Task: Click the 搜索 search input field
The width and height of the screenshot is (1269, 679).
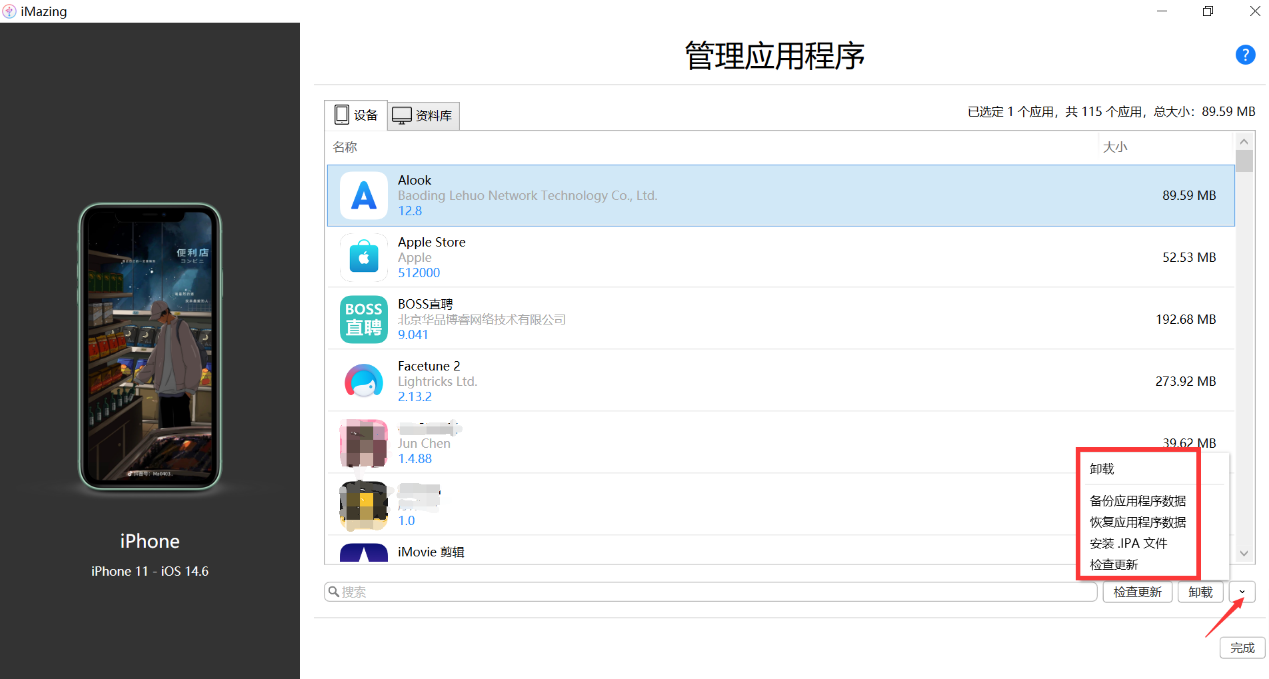Action: [x=711, y=592]
